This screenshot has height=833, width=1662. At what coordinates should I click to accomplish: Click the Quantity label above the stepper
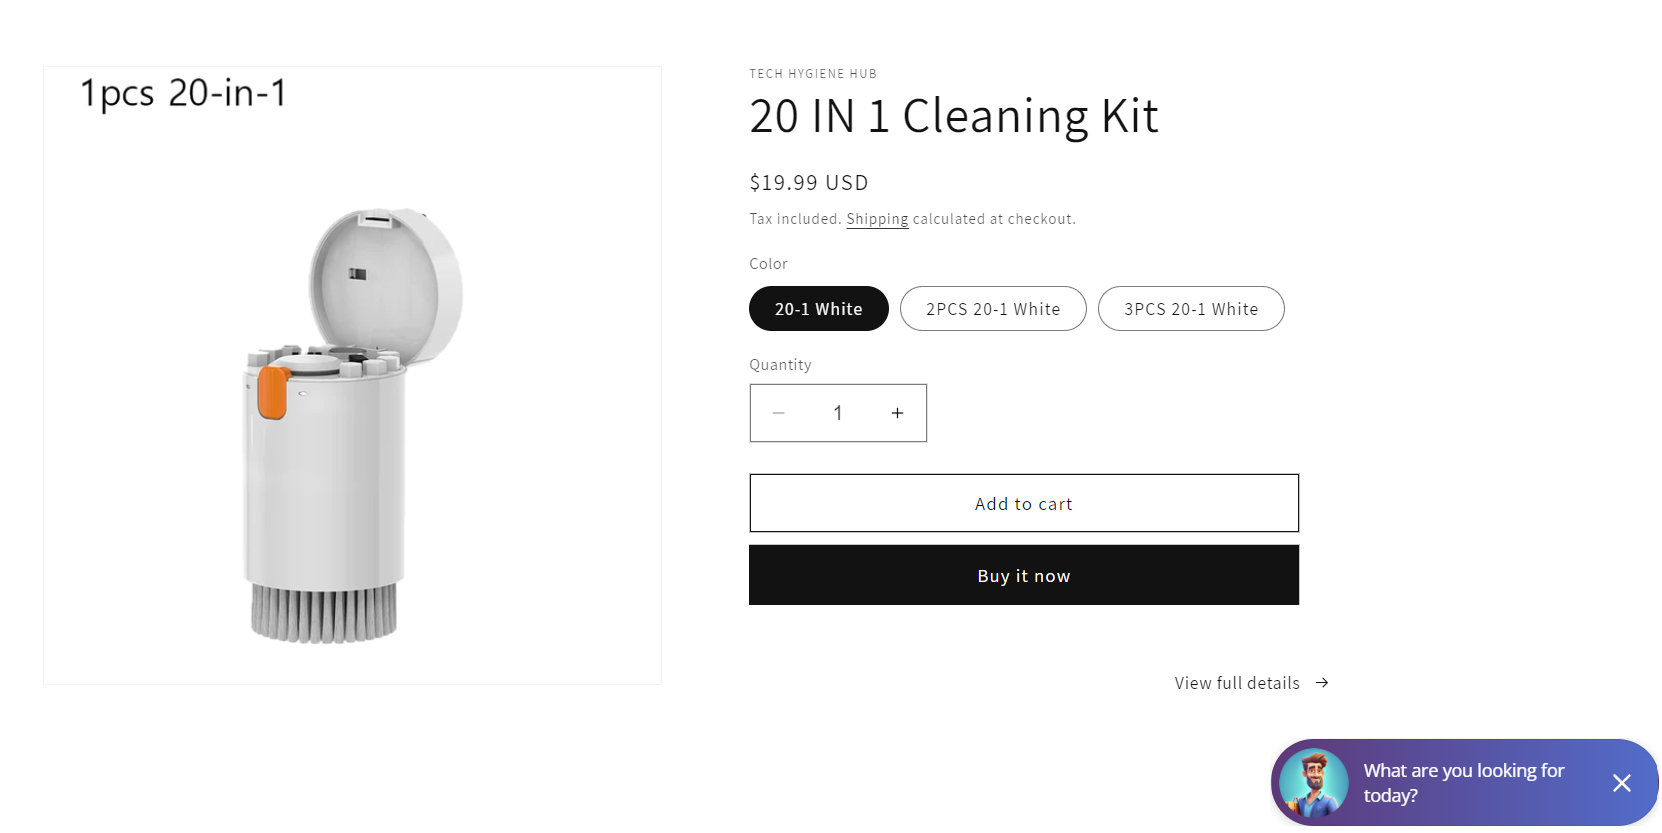[780, 364]
